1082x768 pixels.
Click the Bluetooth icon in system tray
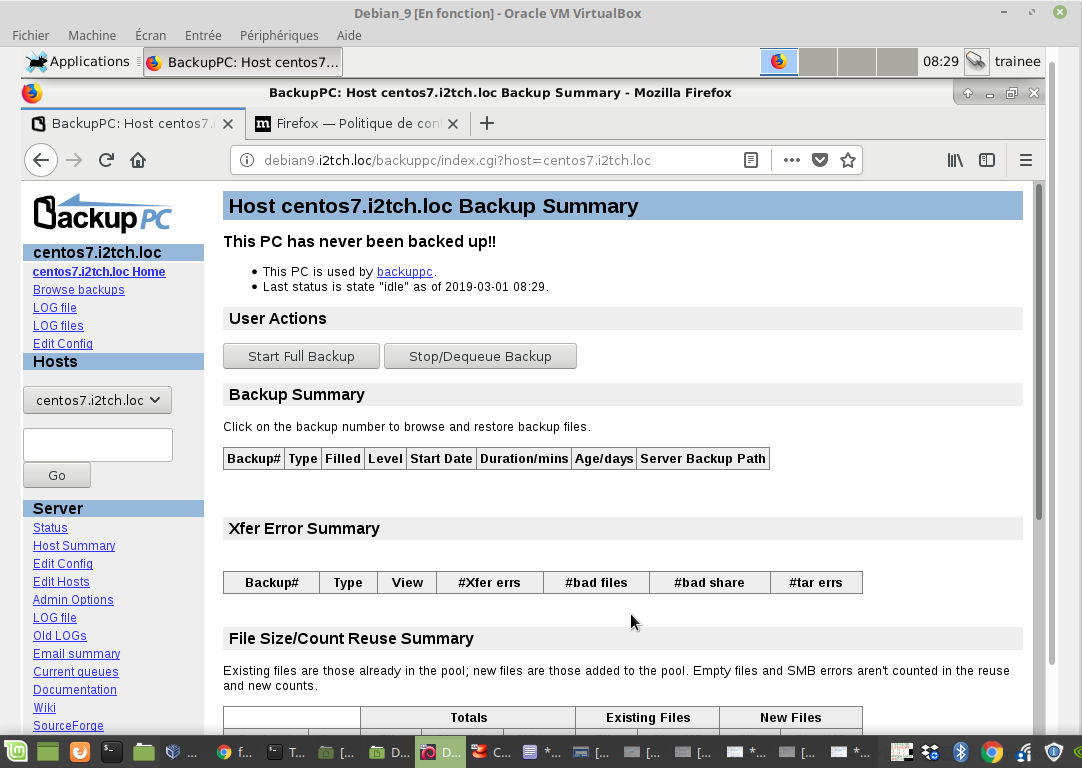961,752
